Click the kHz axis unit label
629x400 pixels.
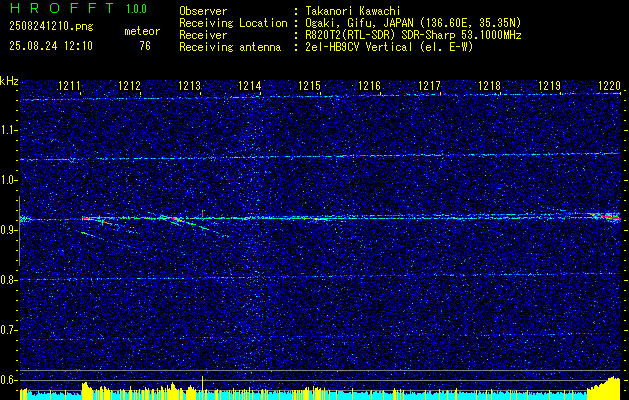pos(9,81)
